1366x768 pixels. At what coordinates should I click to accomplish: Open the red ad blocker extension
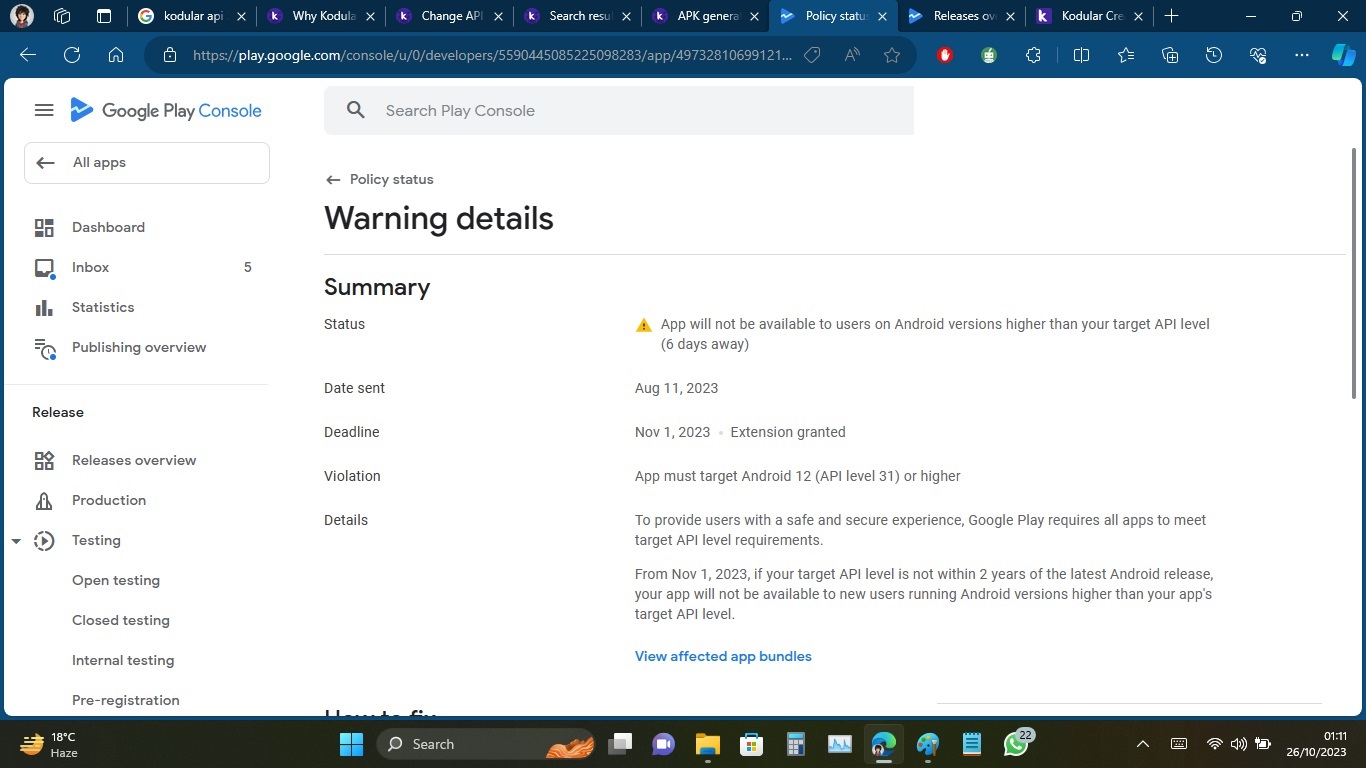point(945,55)
